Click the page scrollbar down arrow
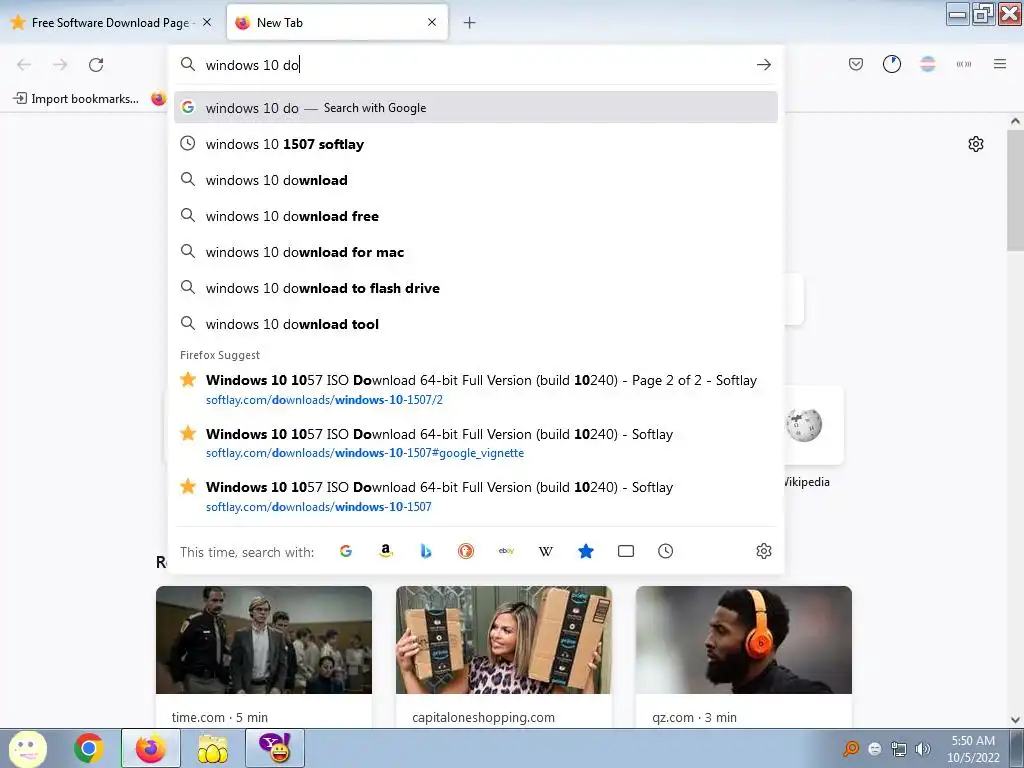The image size is (1024, 768). click(1015, 720)
